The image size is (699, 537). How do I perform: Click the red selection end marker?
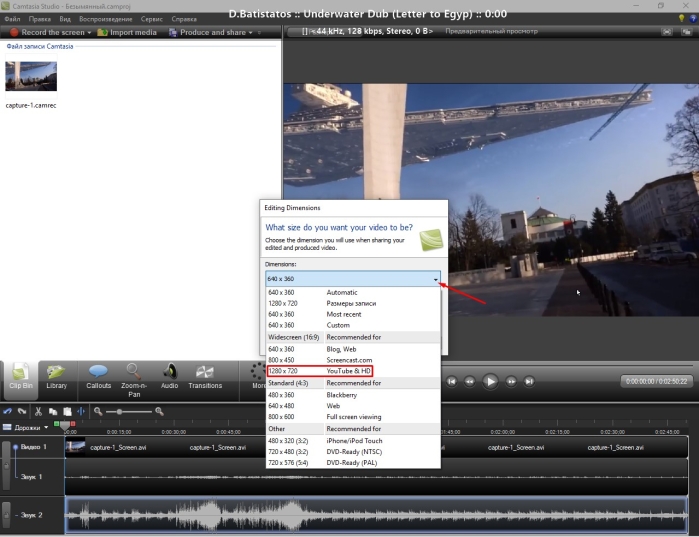[x=73, y=424]
